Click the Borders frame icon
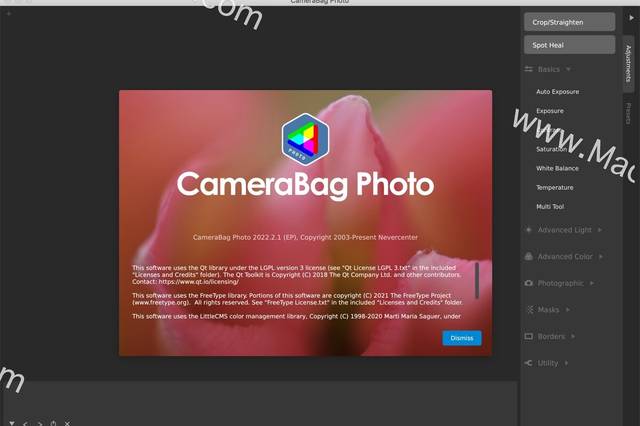This screenshot has height=426, width=640. coord(529,336)
